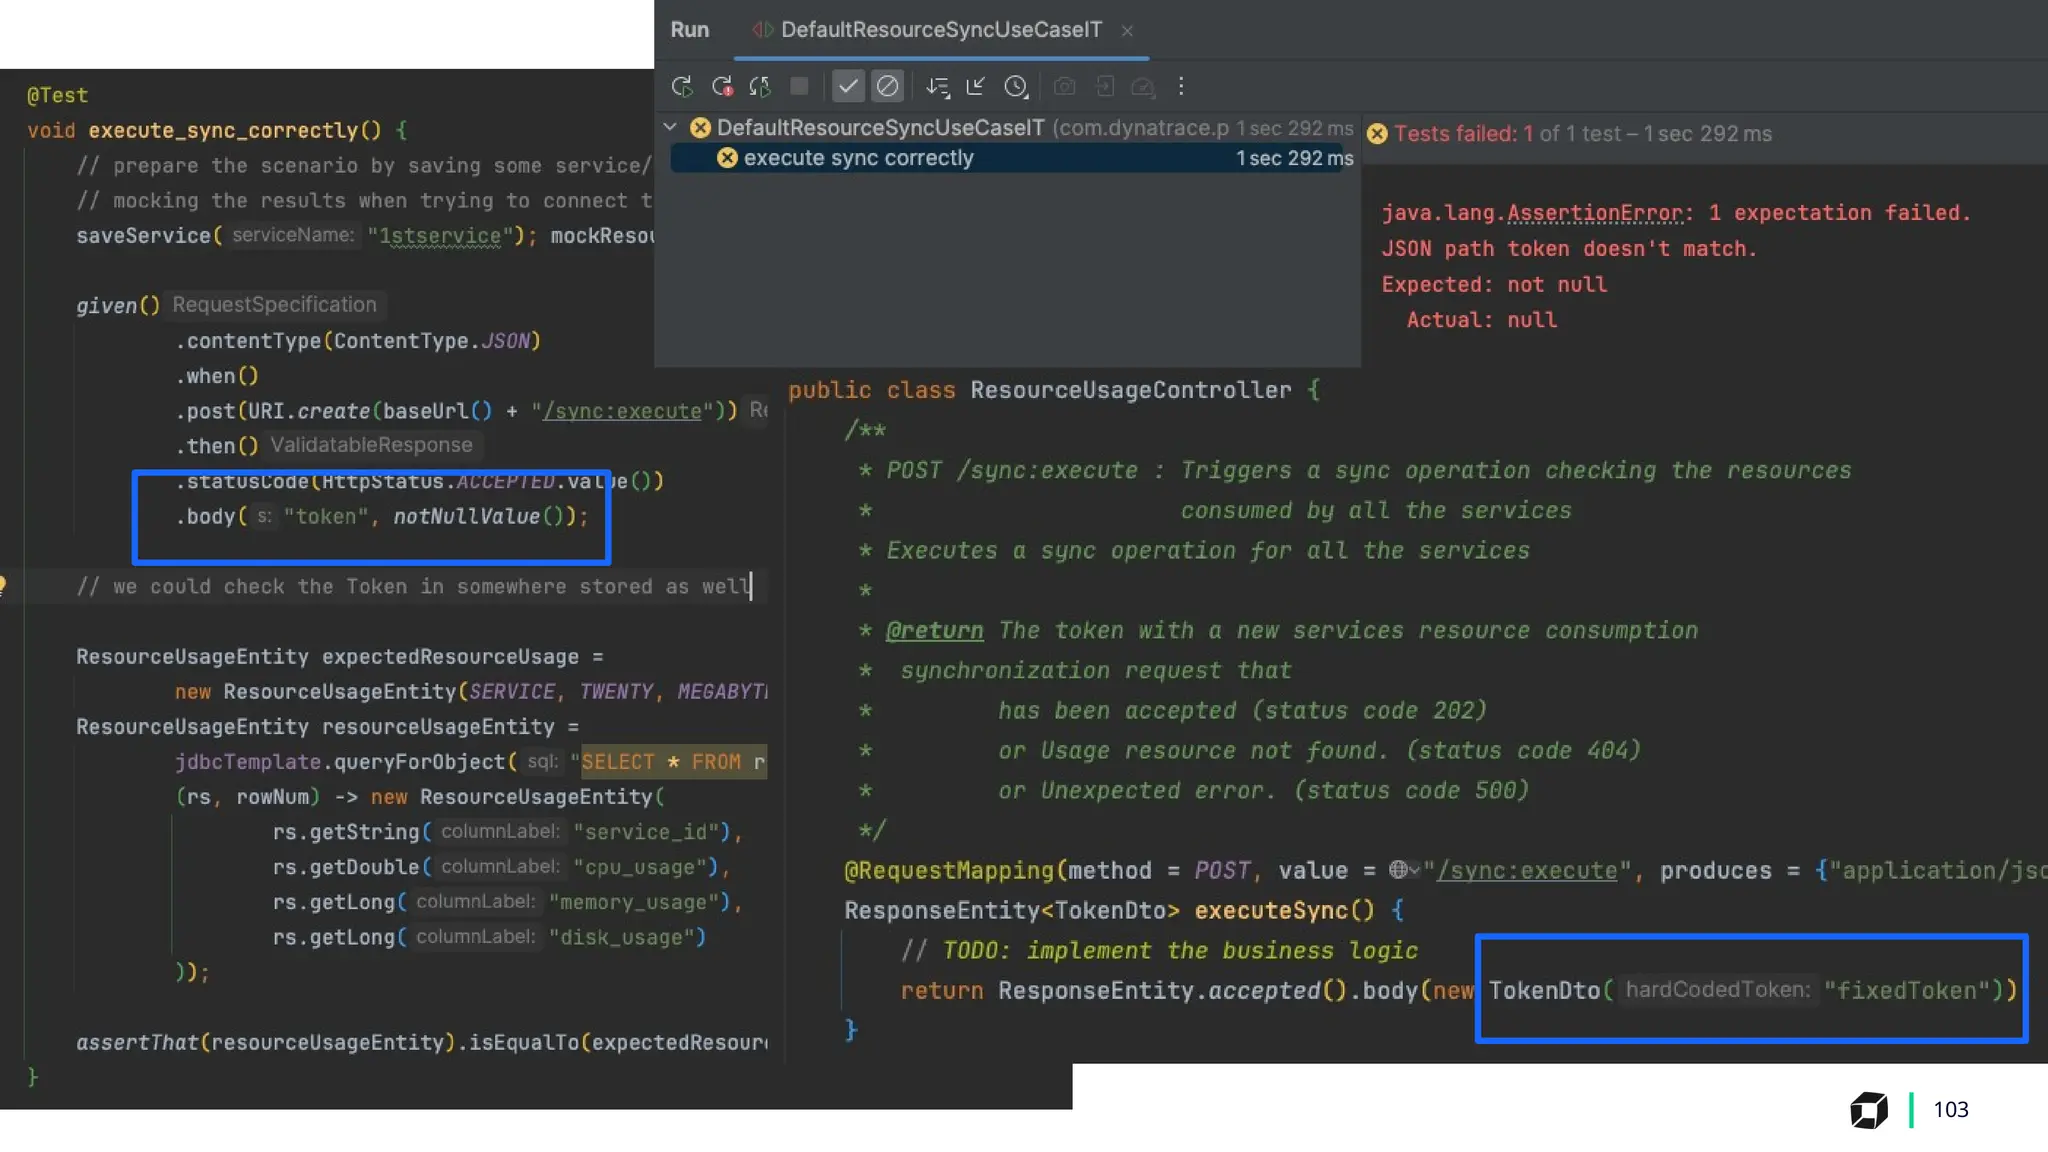Click the Rerun tests icon
The width and height of the screenshot is (2048, 1152).
[682, 87]
